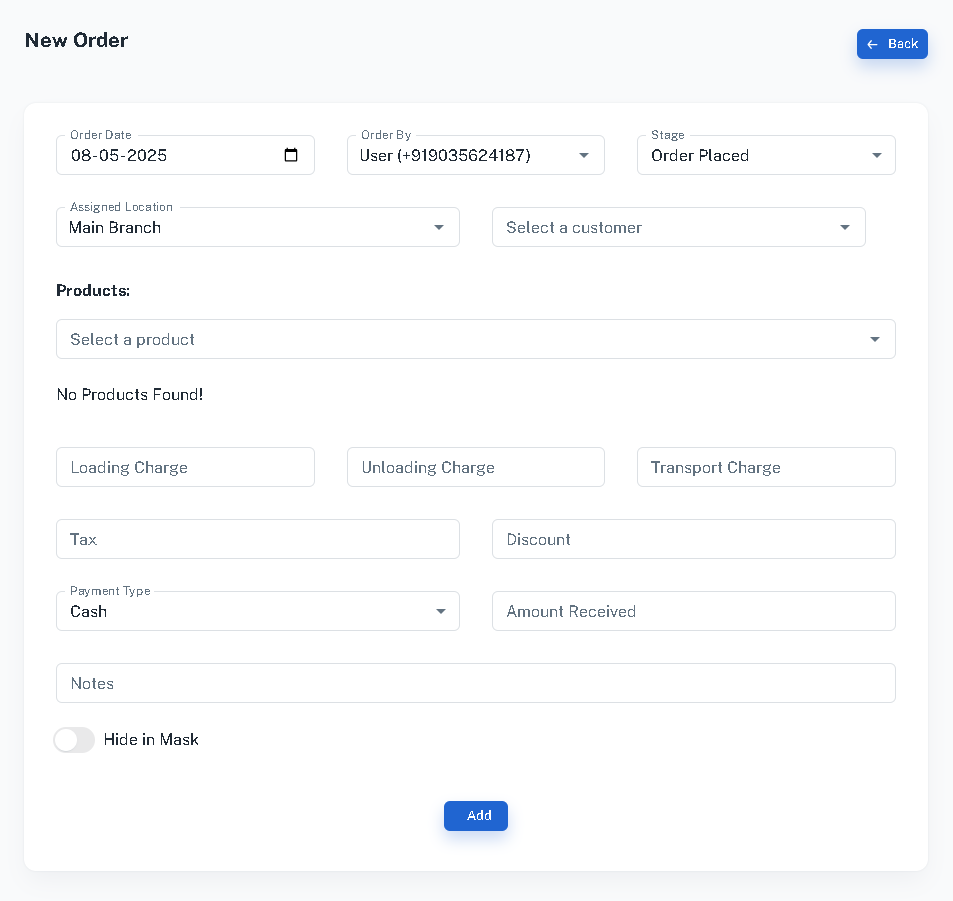Focus the Loading Charge field

(185, 467)
